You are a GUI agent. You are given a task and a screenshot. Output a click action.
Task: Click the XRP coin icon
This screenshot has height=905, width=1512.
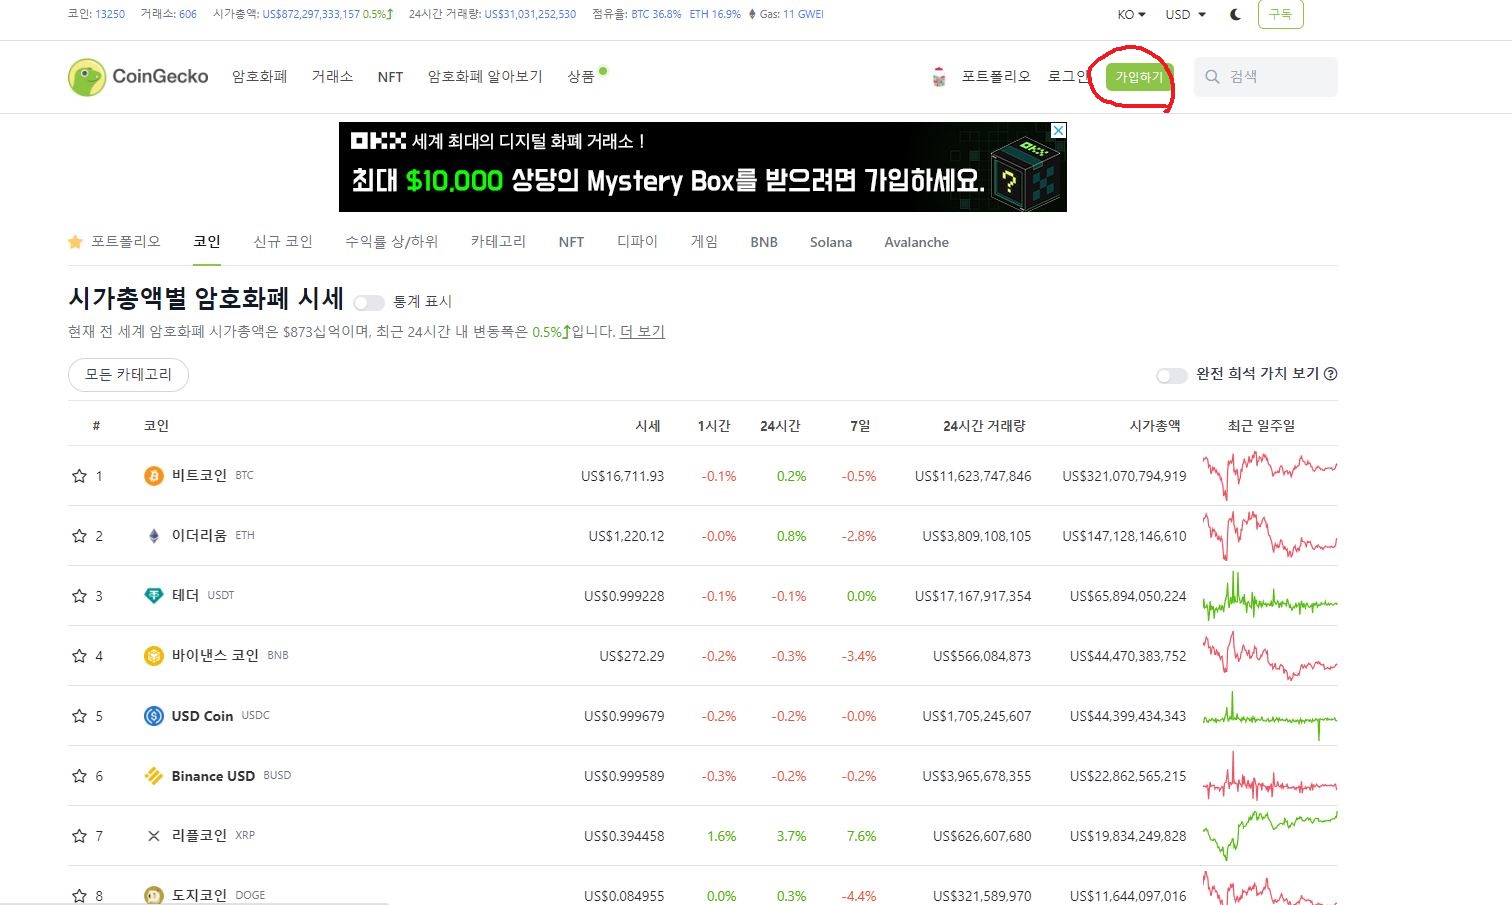[153, 836]
